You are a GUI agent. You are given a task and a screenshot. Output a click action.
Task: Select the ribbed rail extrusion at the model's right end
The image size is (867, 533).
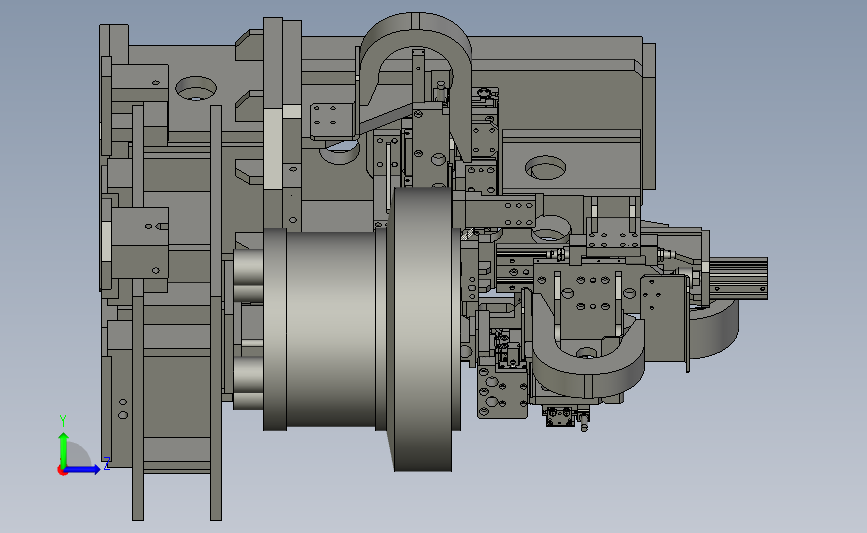[x=738, y=278]
